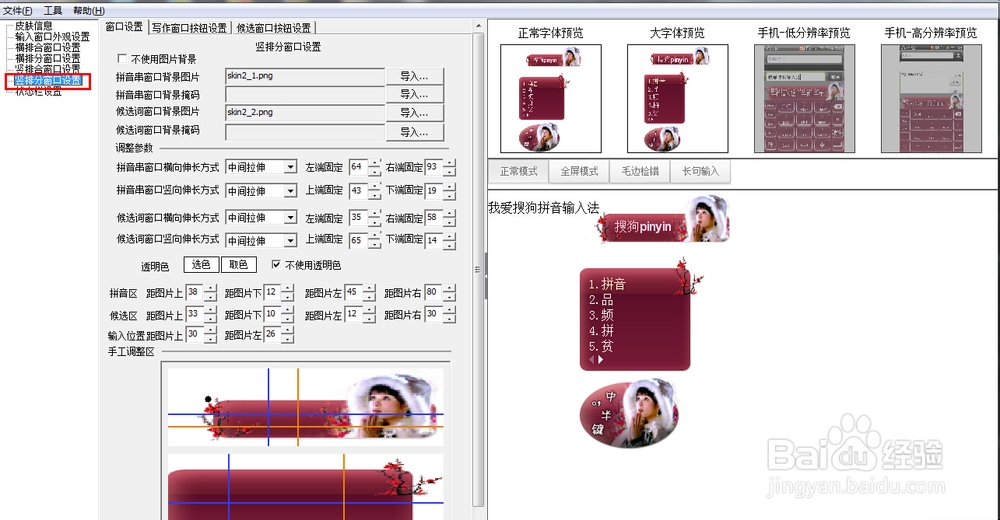Screen dimensions: 1000x520
Task: Select 皮肤信息 in the left tree
Action: (34, 26)
